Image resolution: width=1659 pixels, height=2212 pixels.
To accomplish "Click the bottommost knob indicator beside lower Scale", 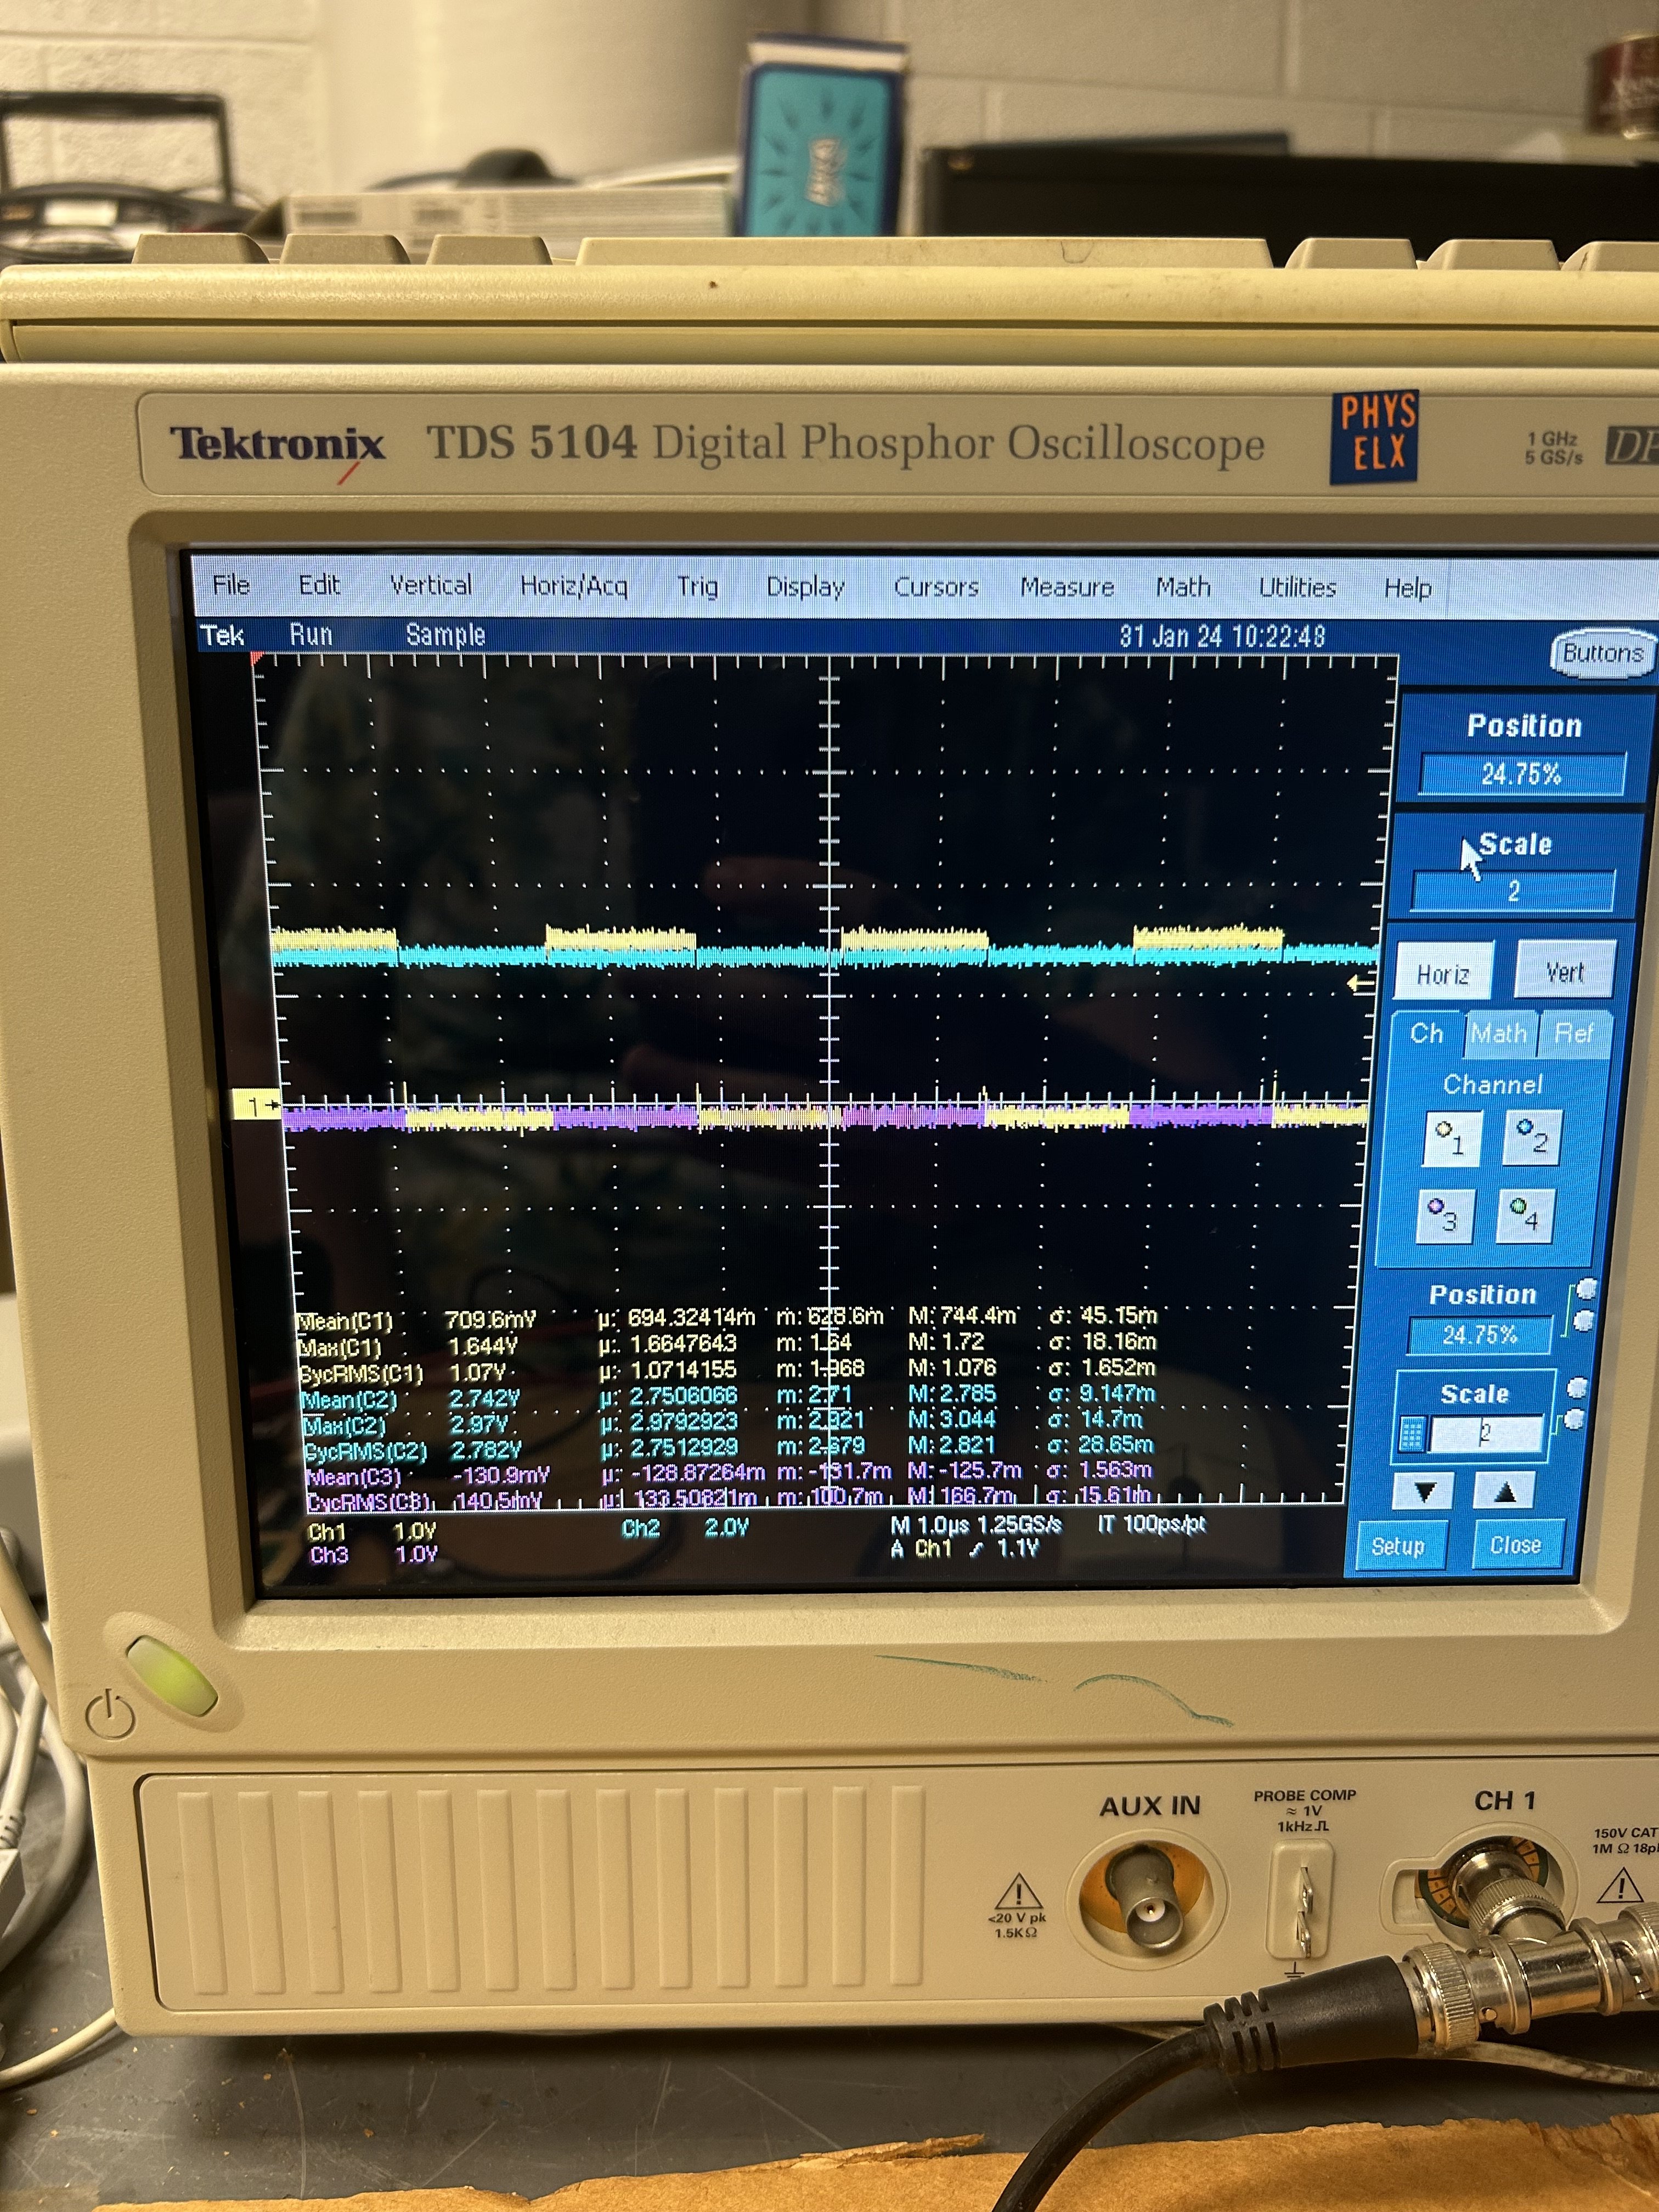I will [x=1574, y=1420].
